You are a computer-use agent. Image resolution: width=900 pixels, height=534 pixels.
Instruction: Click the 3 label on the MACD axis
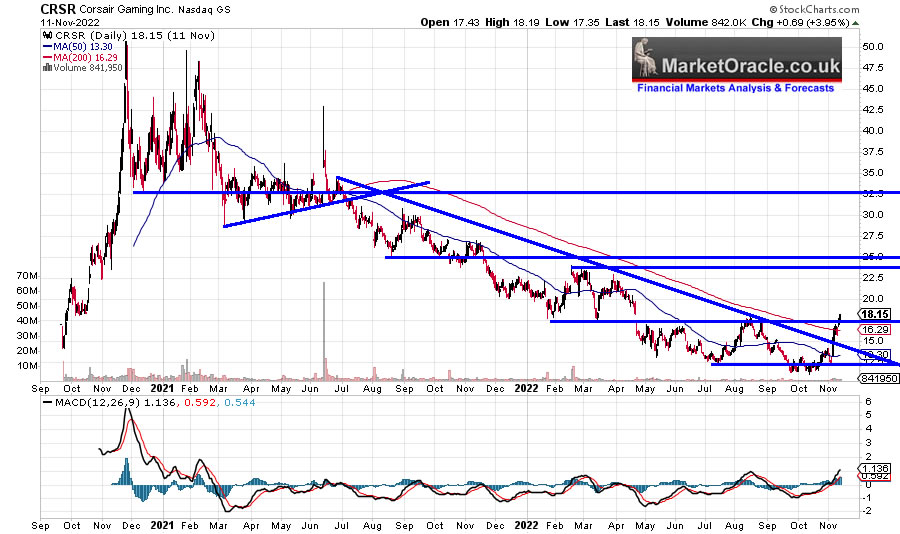(868, 443)
